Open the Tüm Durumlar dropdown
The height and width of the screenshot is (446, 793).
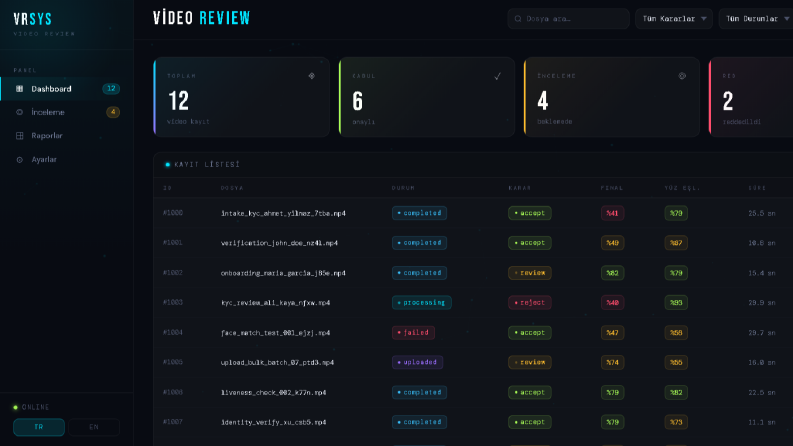click(756, 19)
